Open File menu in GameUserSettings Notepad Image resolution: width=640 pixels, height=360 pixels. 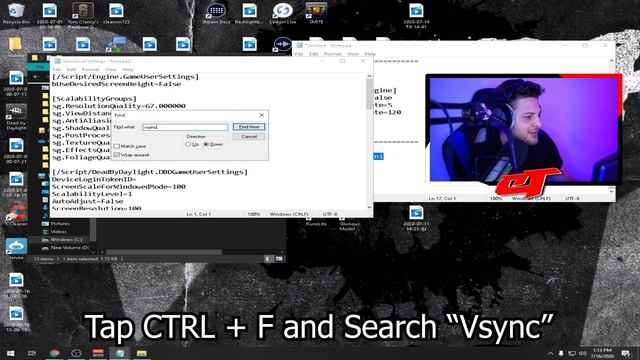coord(57,69)
